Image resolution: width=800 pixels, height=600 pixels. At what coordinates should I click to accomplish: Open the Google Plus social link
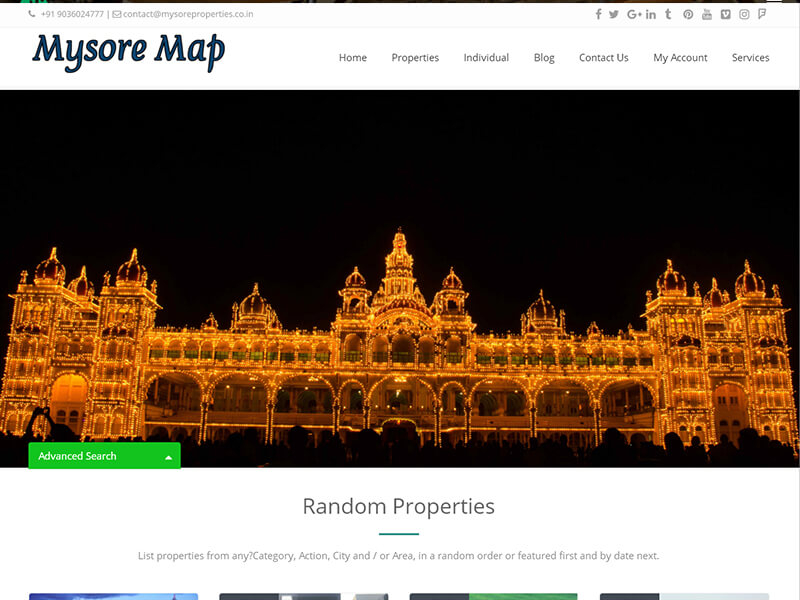coord(634,14)
